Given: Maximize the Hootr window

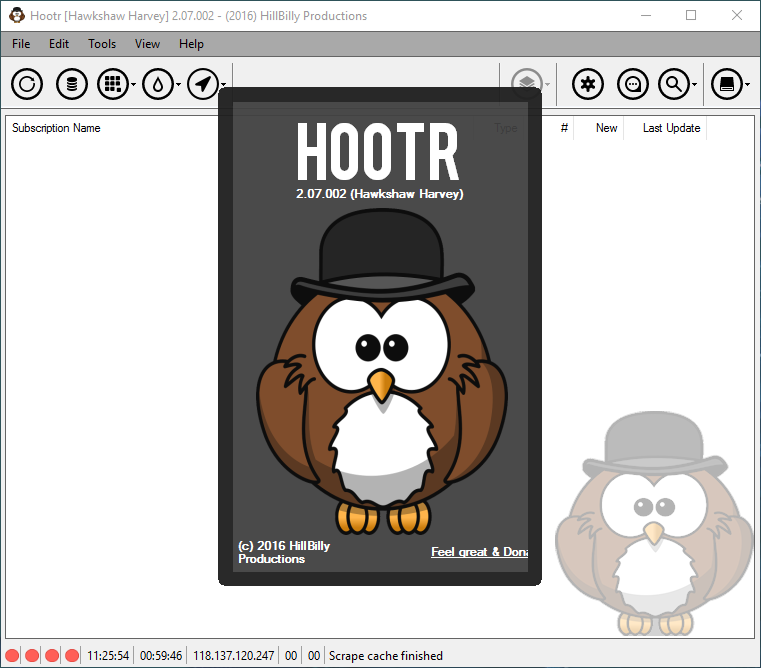Looking at the screenshot, I should pyautogui.click(x=691, y=16).
